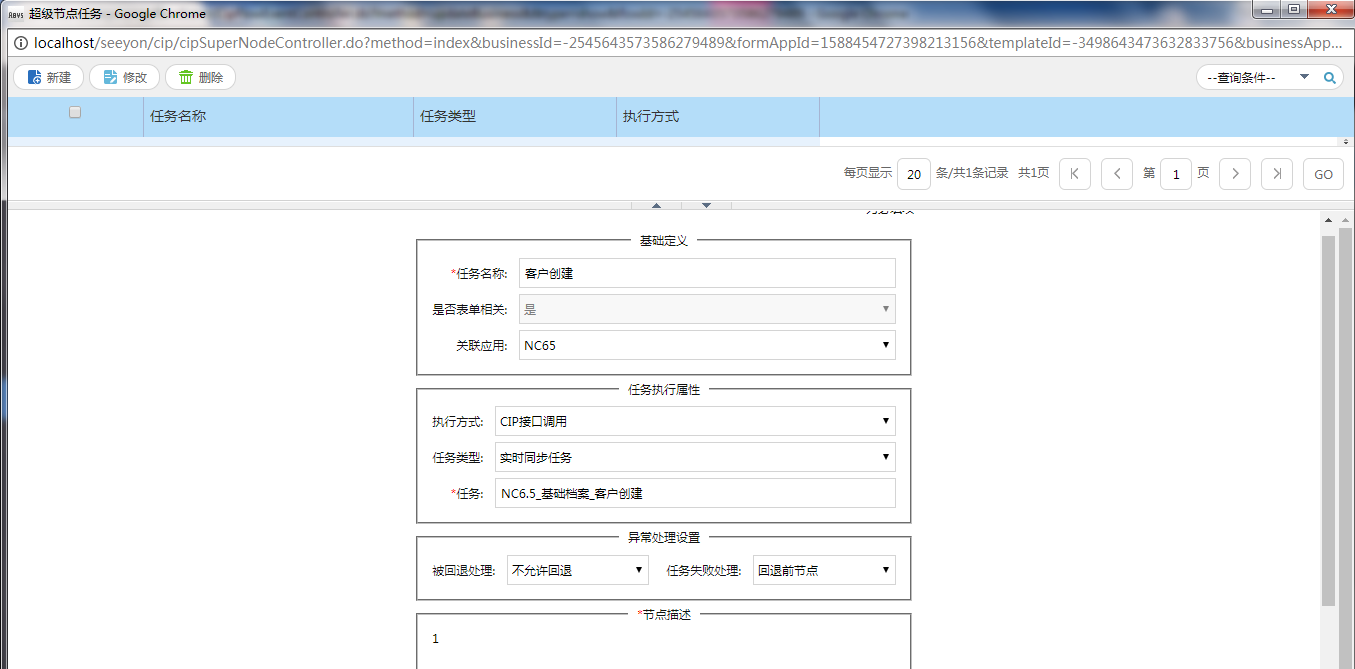Go to last page of records

tap(1276, 174)
